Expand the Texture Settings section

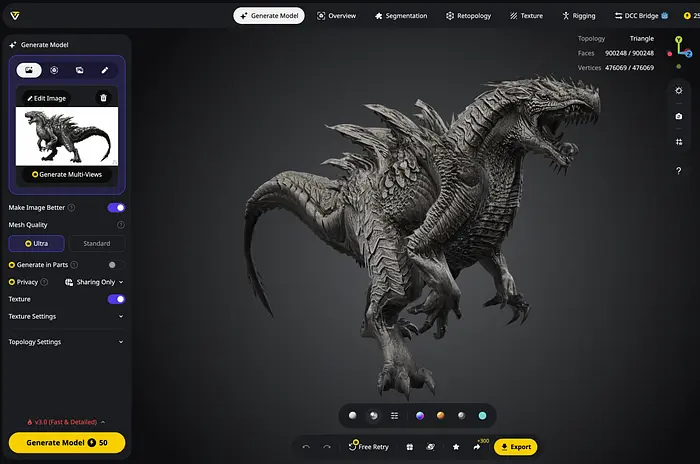(x=121, y=317)
